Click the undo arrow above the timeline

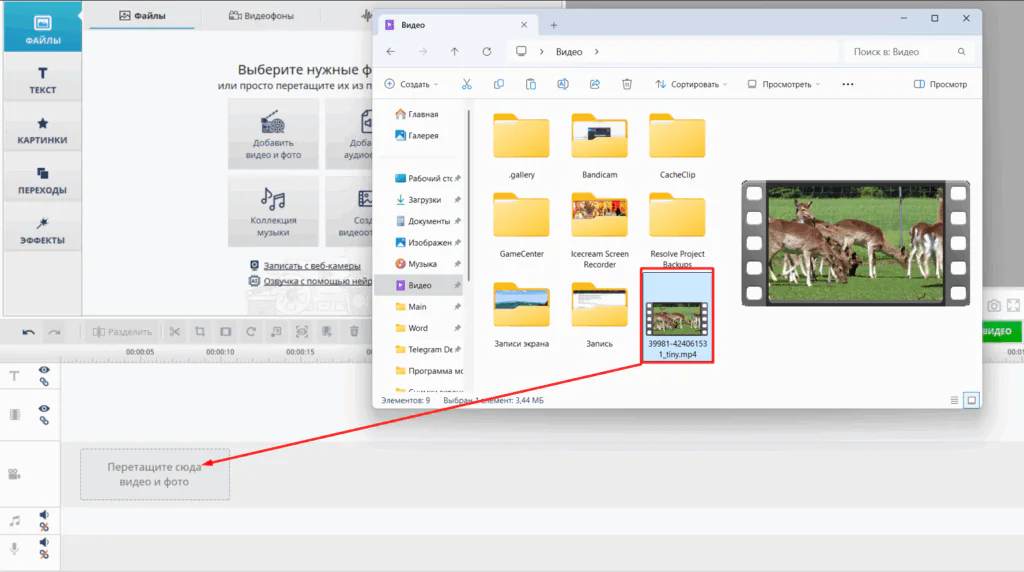[x=28, y=332]
